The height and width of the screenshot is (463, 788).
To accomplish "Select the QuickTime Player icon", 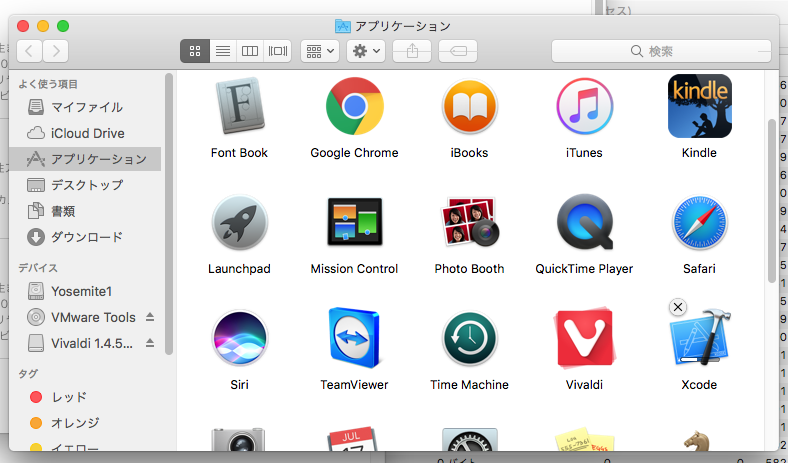I will [584, 222].
